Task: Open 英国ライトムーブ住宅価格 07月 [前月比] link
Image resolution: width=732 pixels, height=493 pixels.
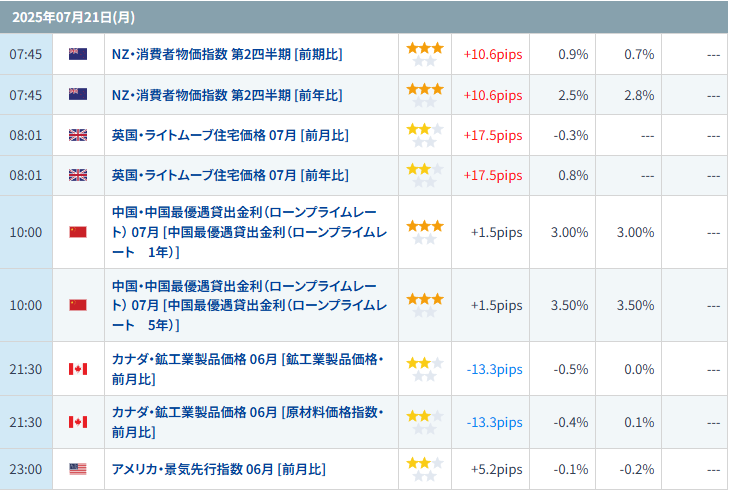Action: coord(230,135)
